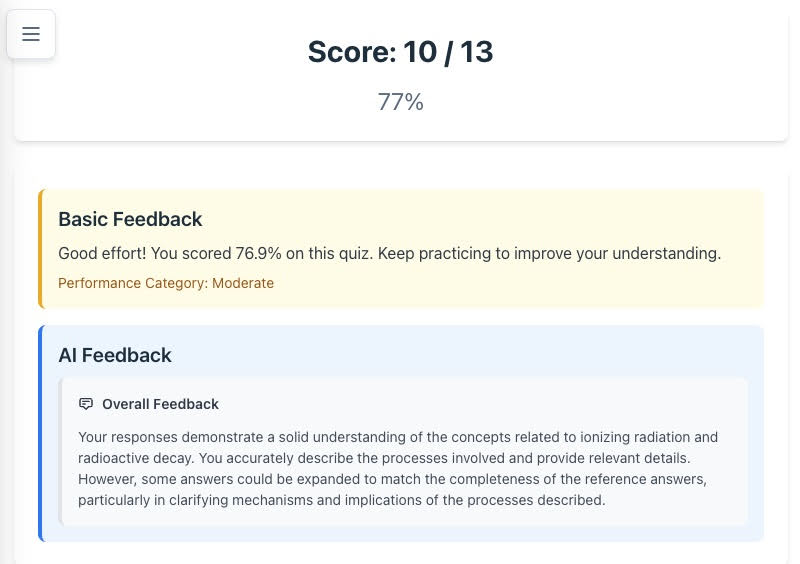
Task: Click the line mentioning radioactive decay
Action: coord(384,458)
